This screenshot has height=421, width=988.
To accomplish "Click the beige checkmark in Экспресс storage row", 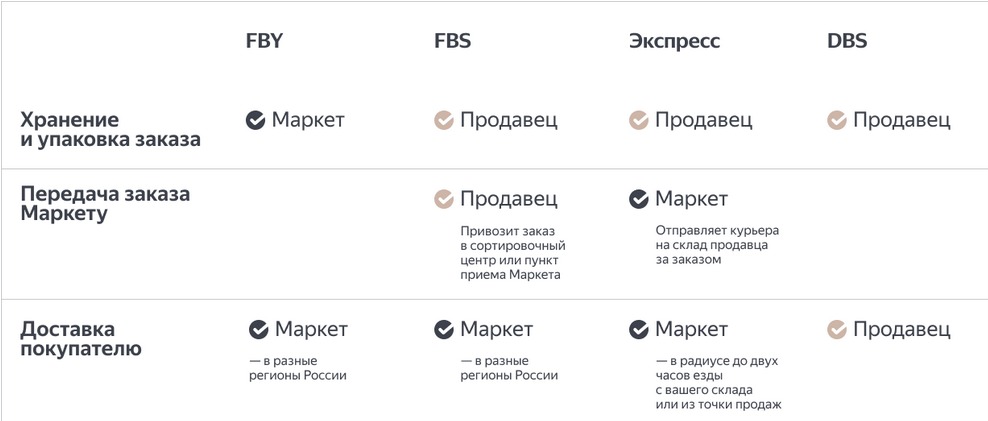I will 639,120.
